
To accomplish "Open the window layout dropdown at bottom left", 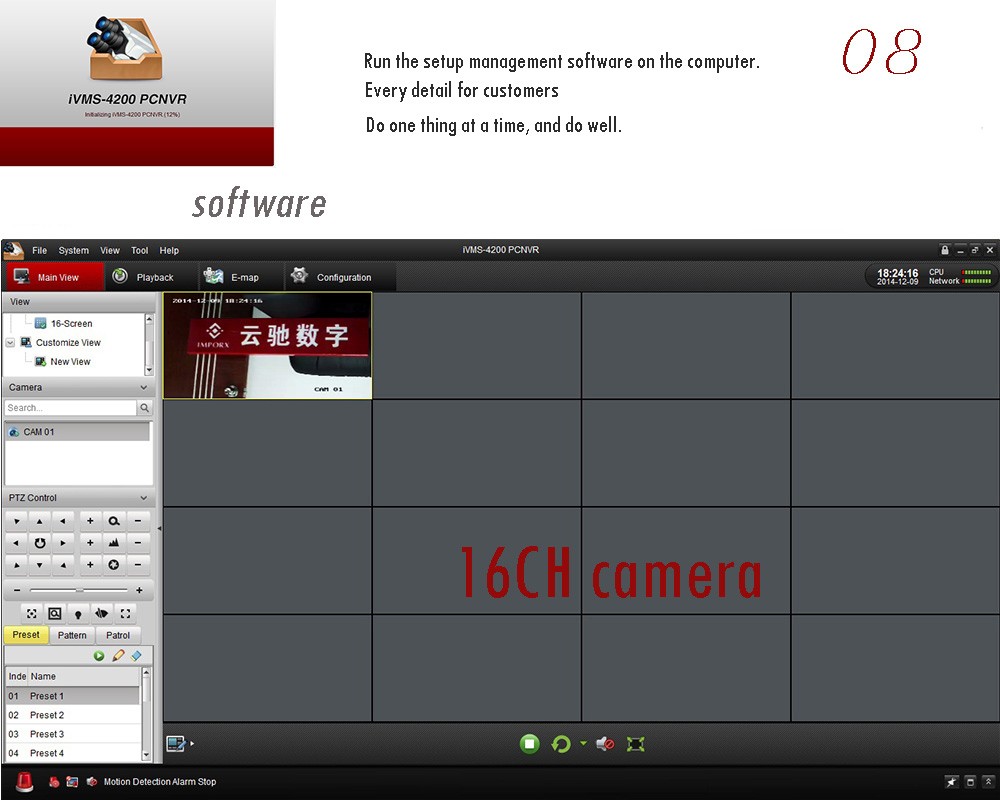I will click(180, 744).
